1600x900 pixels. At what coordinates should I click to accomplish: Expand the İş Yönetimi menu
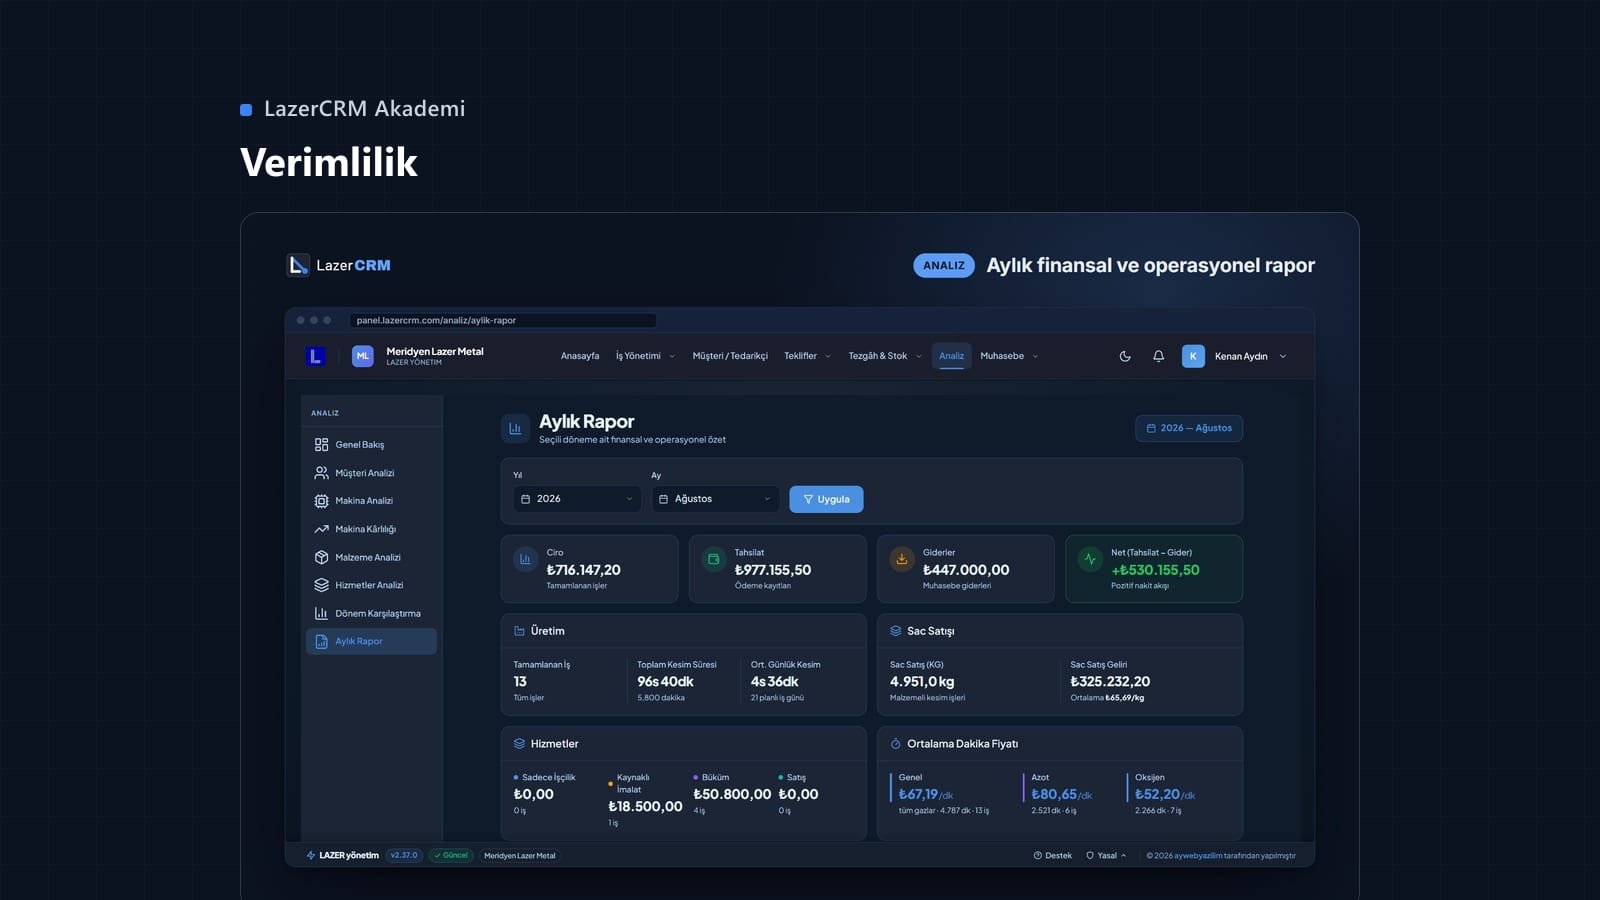(646, 356)
